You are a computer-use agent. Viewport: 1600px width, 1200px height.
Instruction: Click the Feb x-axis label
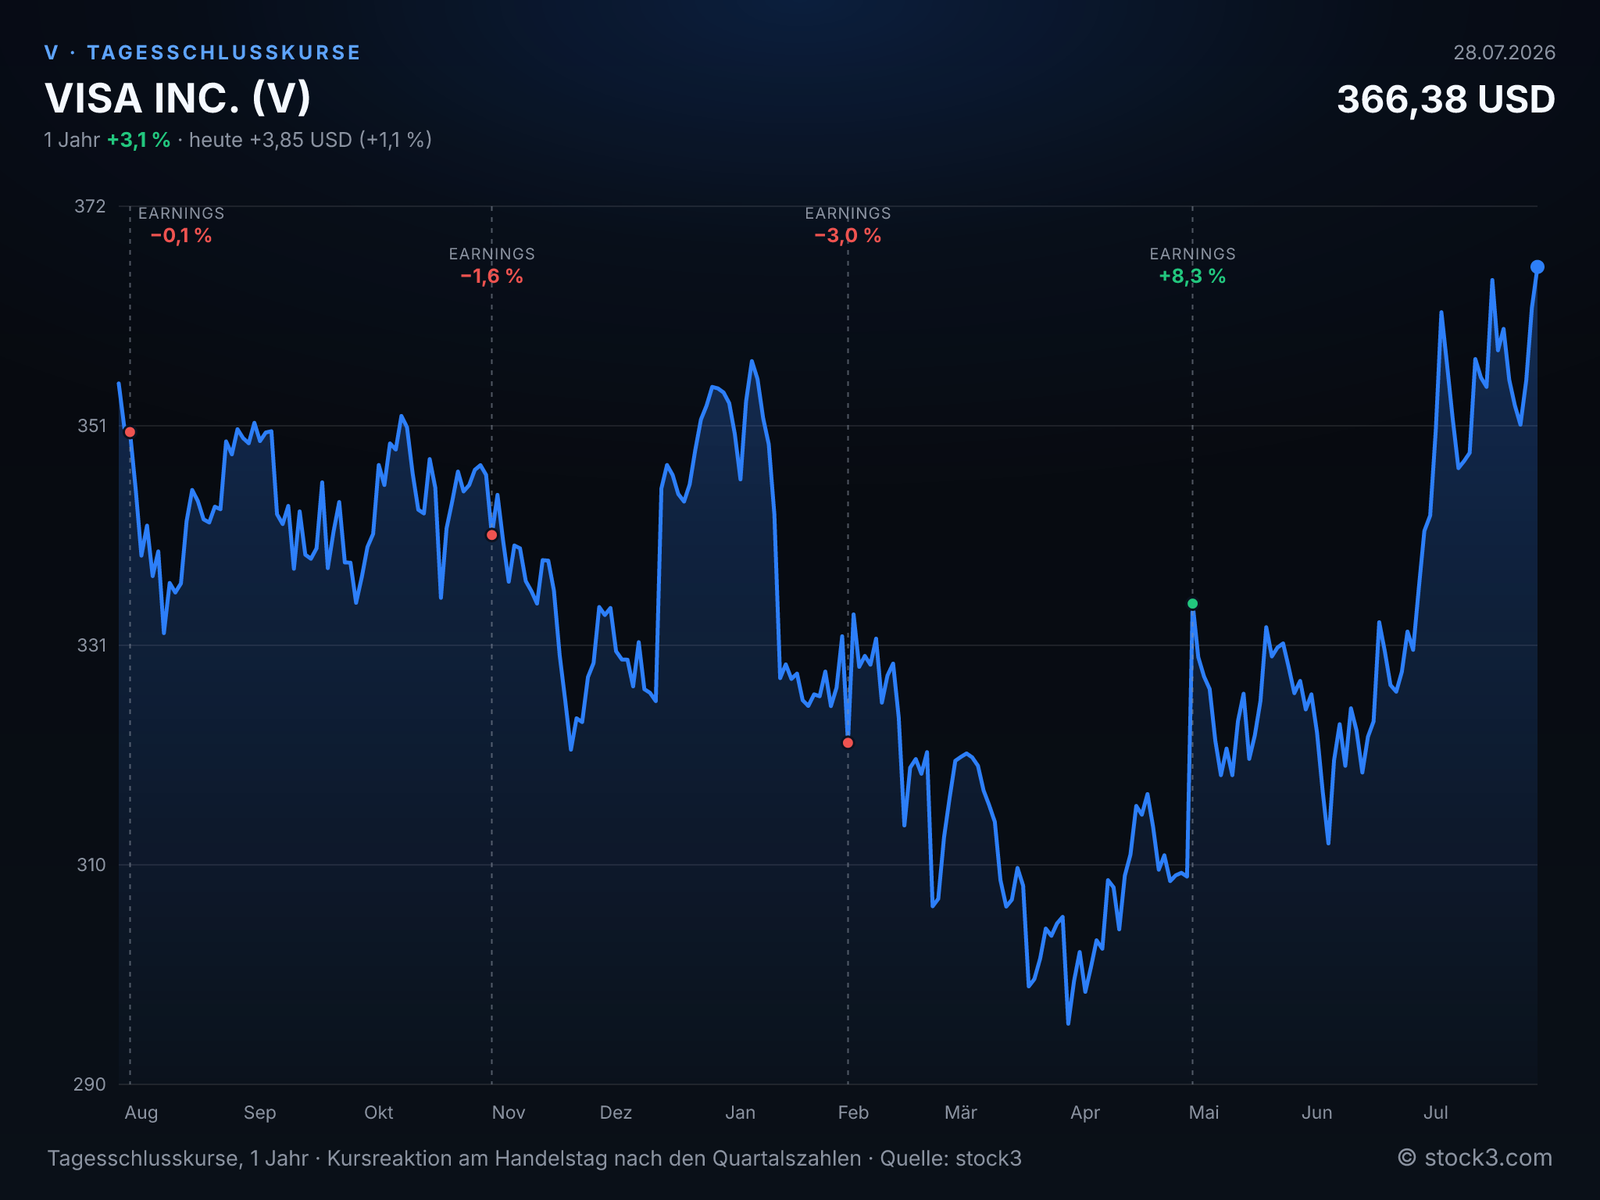click(x=853, y=1113)
